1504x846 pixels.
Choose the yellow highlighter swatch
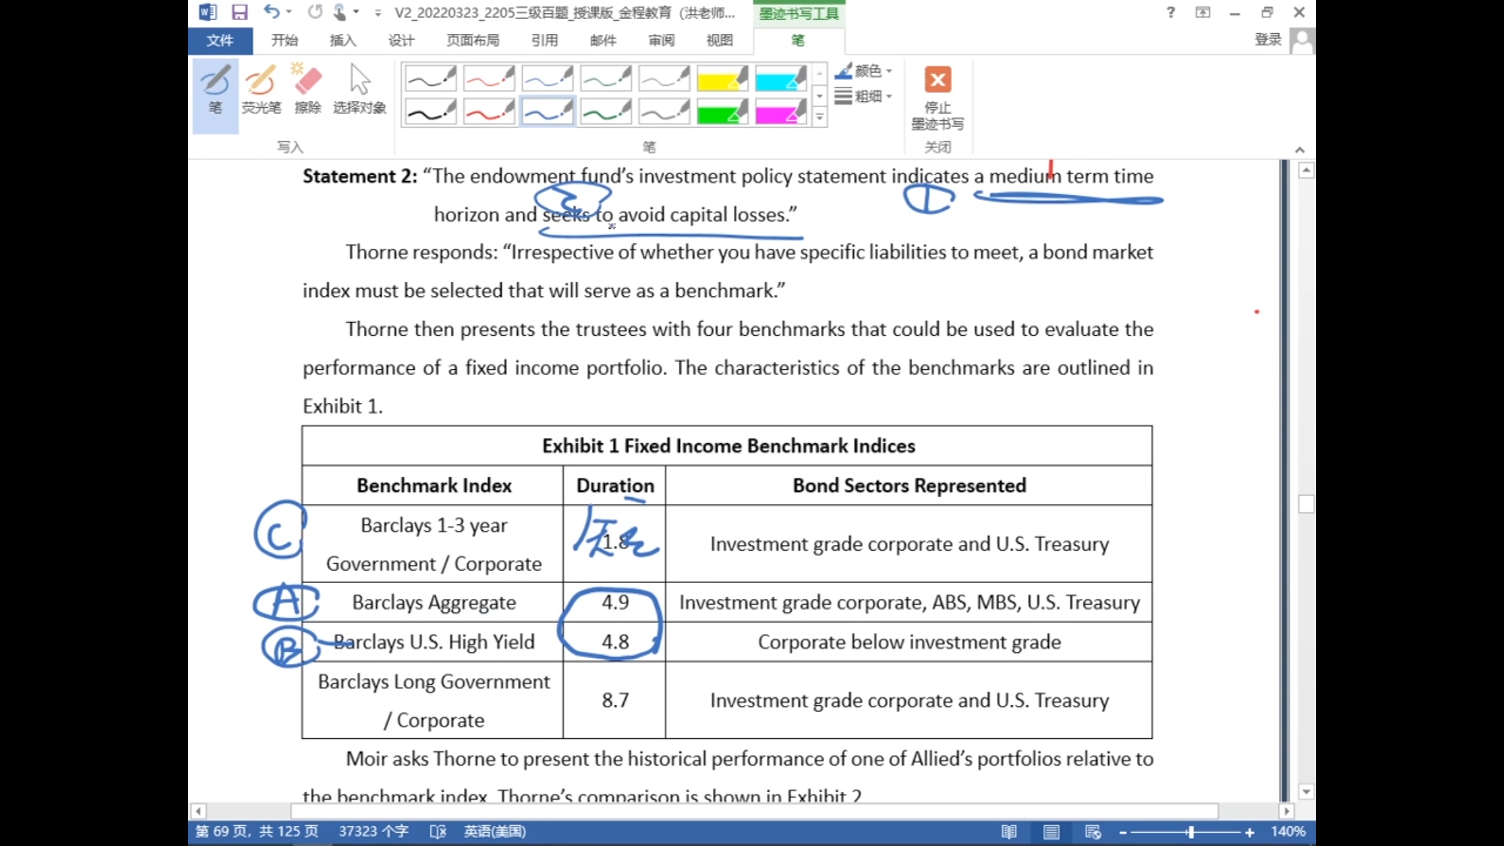(721, 78)
